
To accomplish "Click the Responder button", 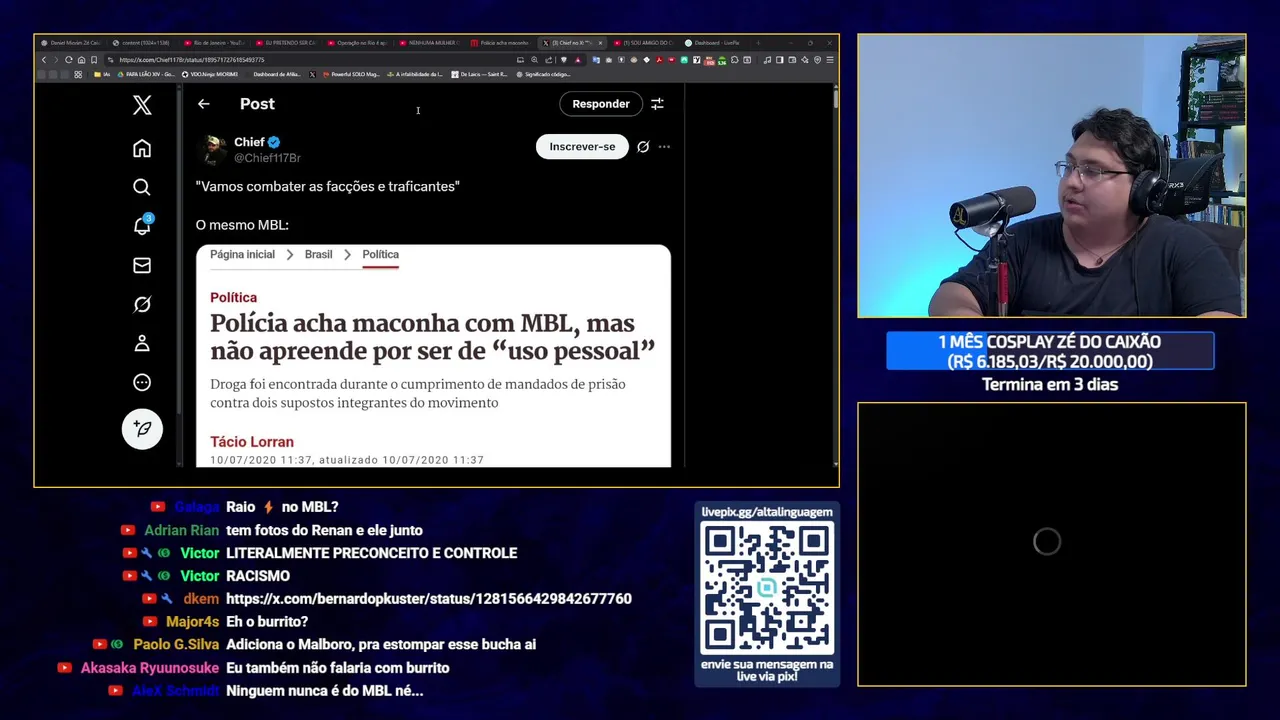I will (x=601, y=104).
